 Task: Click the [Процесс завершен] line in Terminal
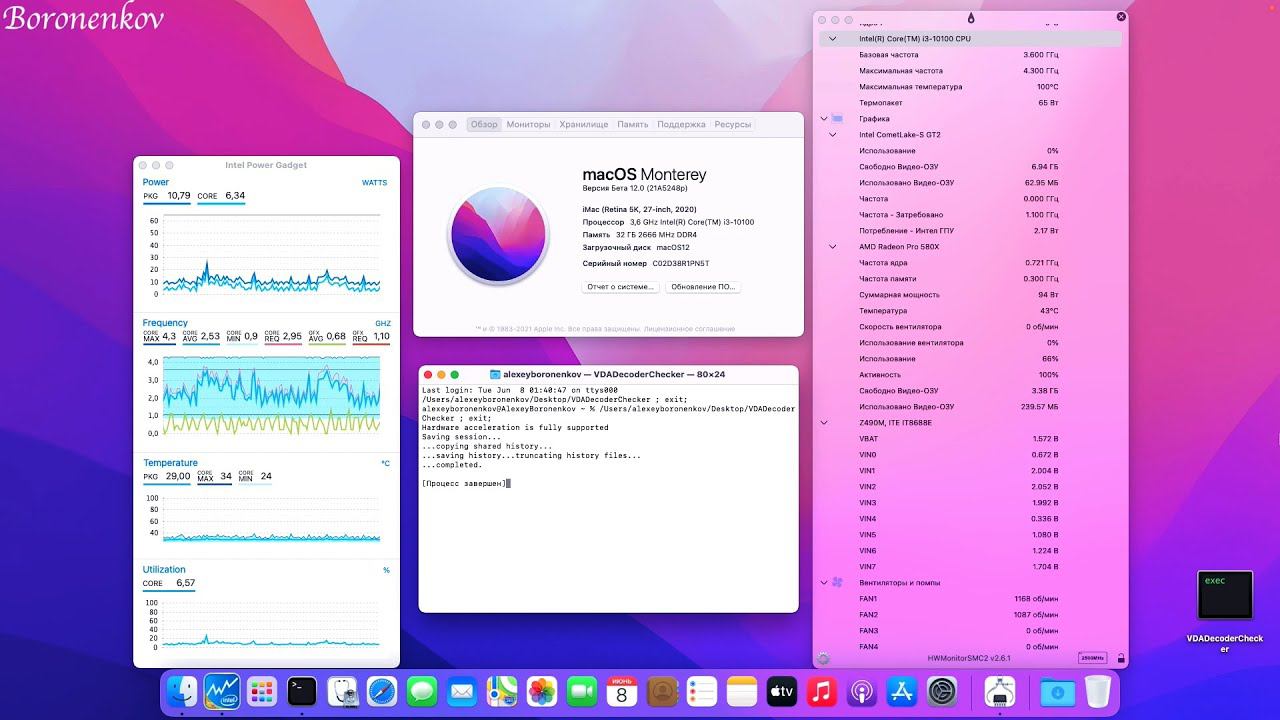(x=464, y=484)
